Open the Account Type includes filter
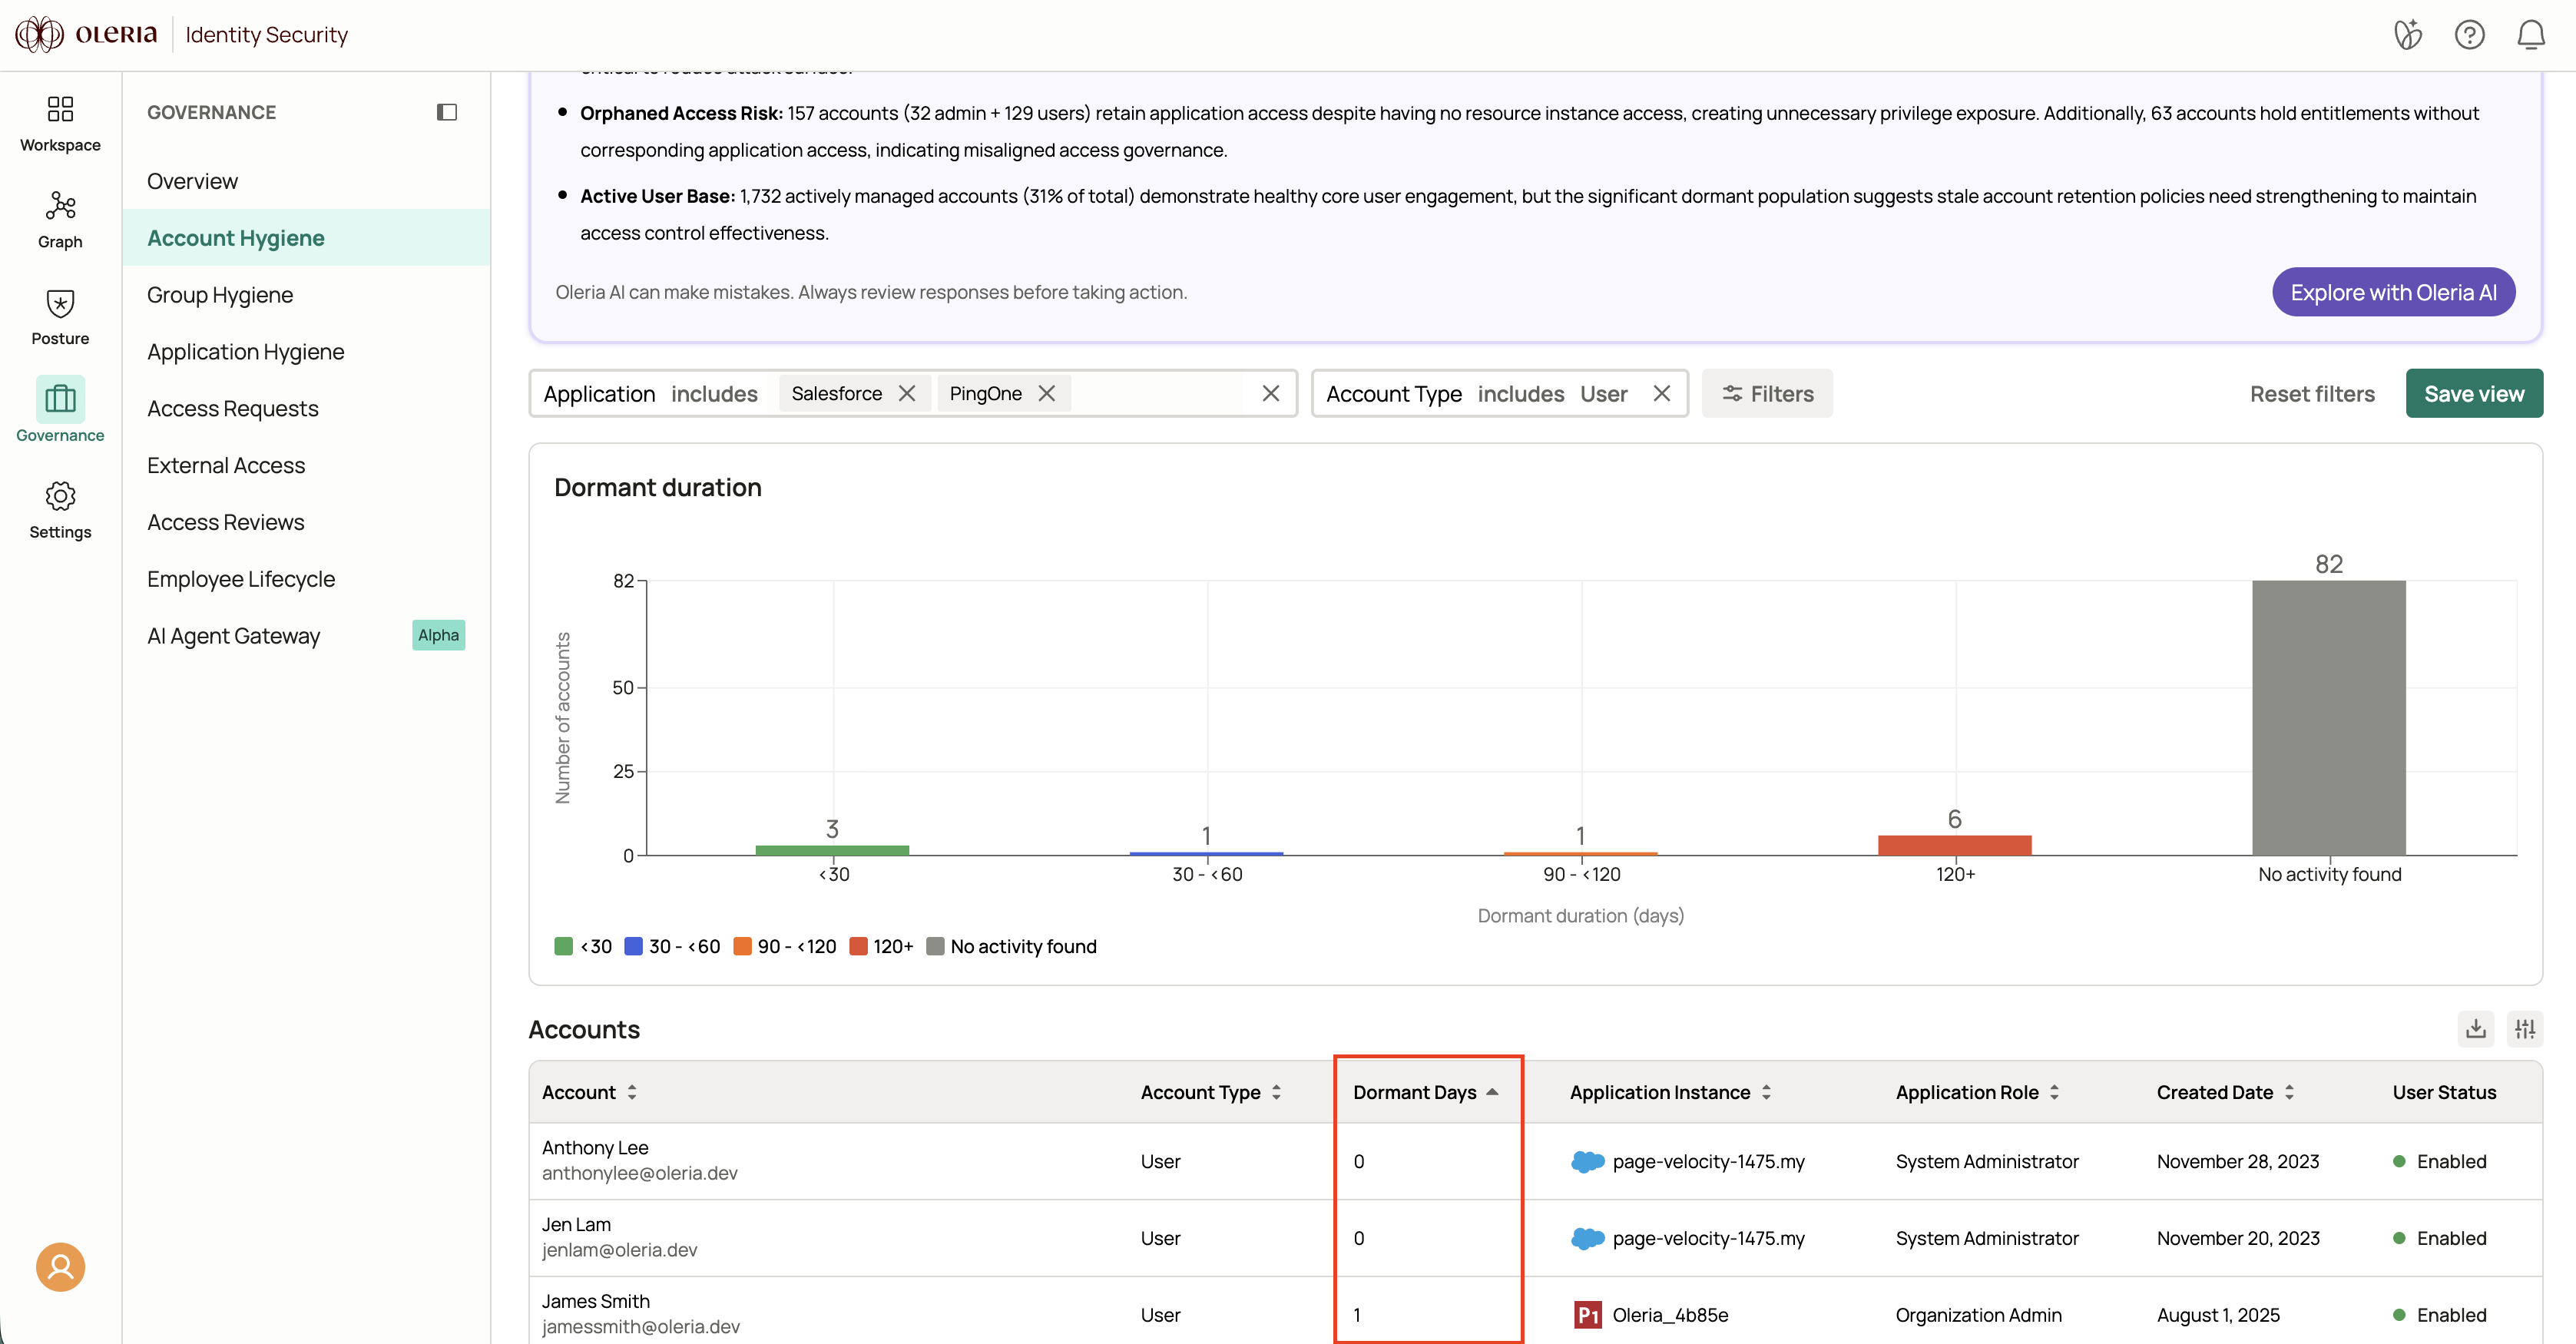This screenshot has width=2576, height=1344. [x=1499, y=394]
